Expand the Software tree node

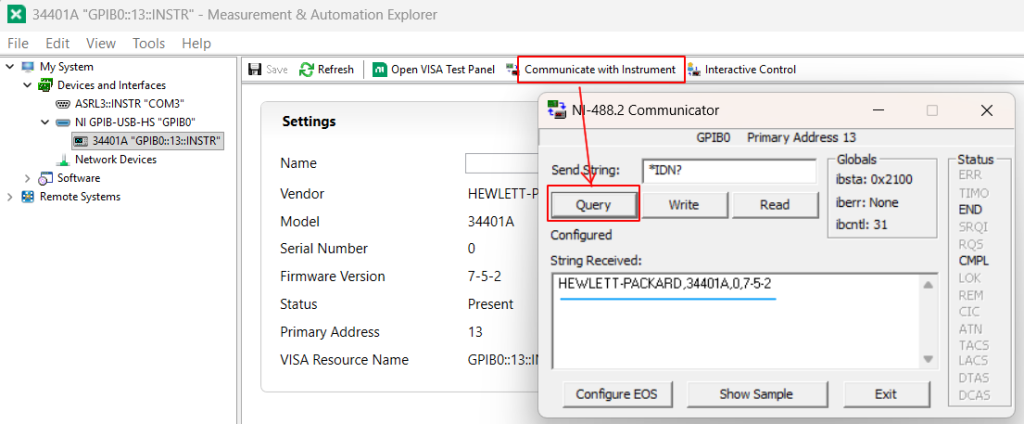[27, 178]
